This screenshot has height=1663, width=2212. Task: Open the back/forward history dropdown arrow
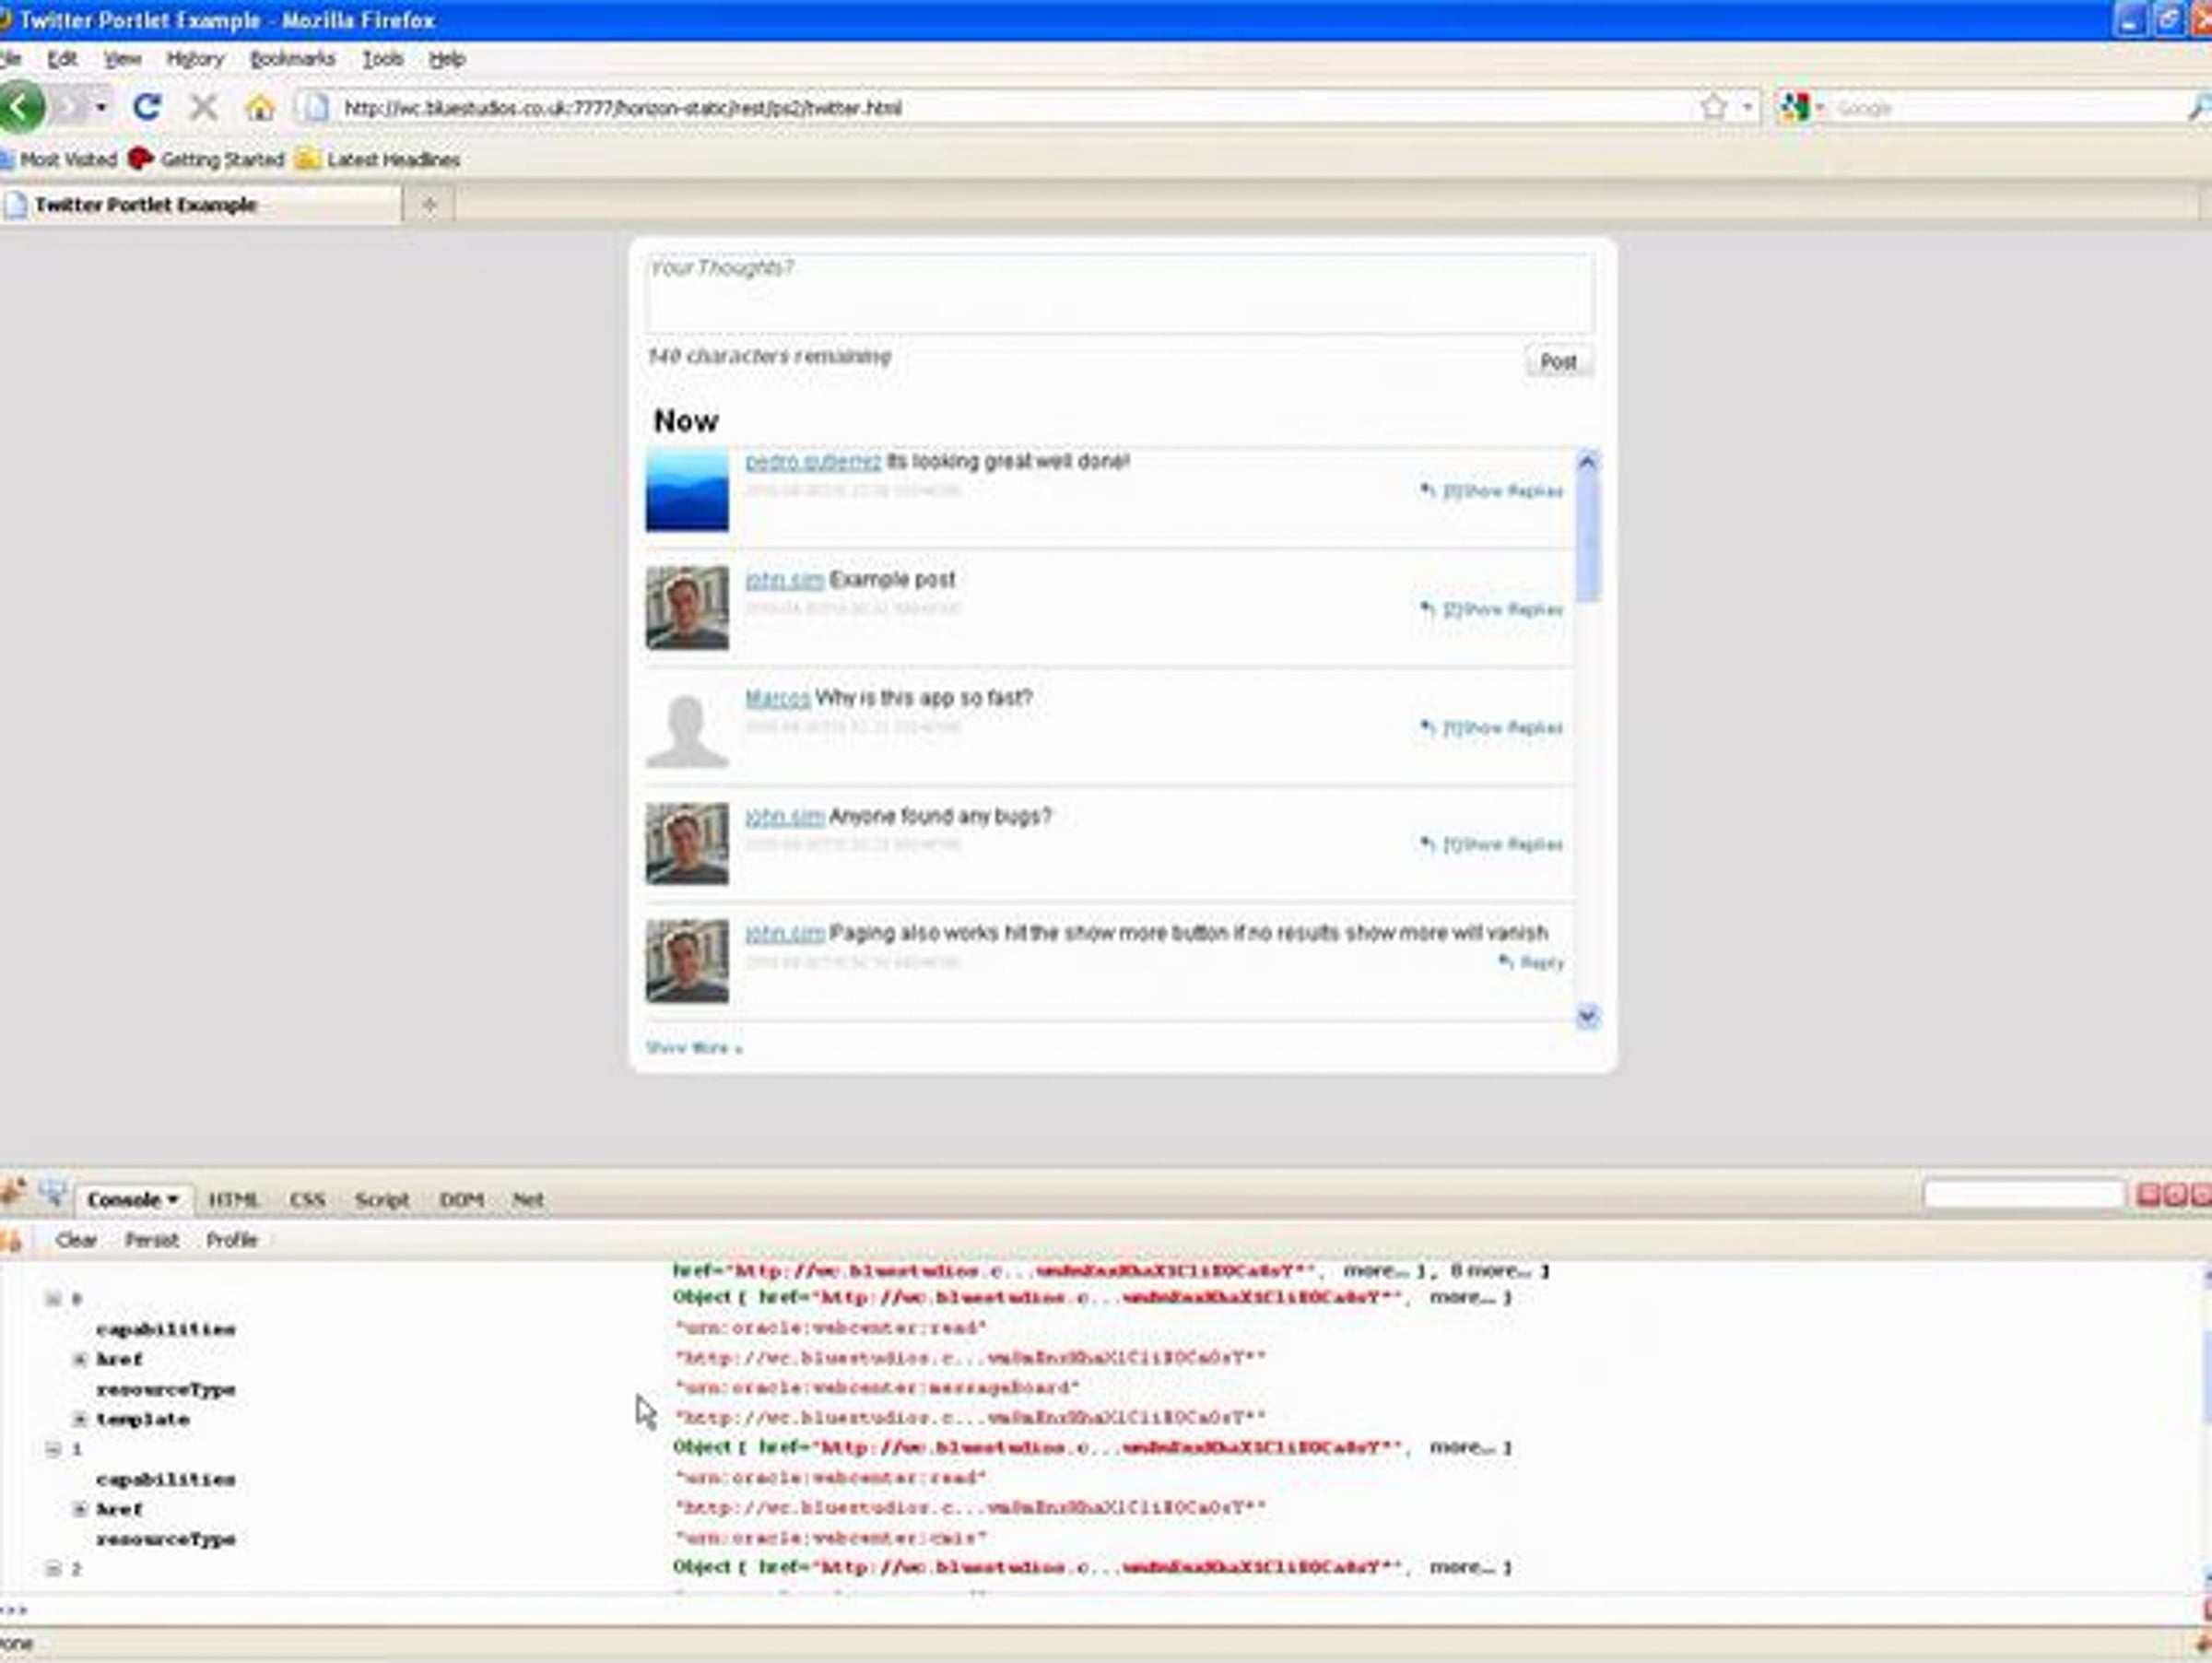(x=101, y=107)
